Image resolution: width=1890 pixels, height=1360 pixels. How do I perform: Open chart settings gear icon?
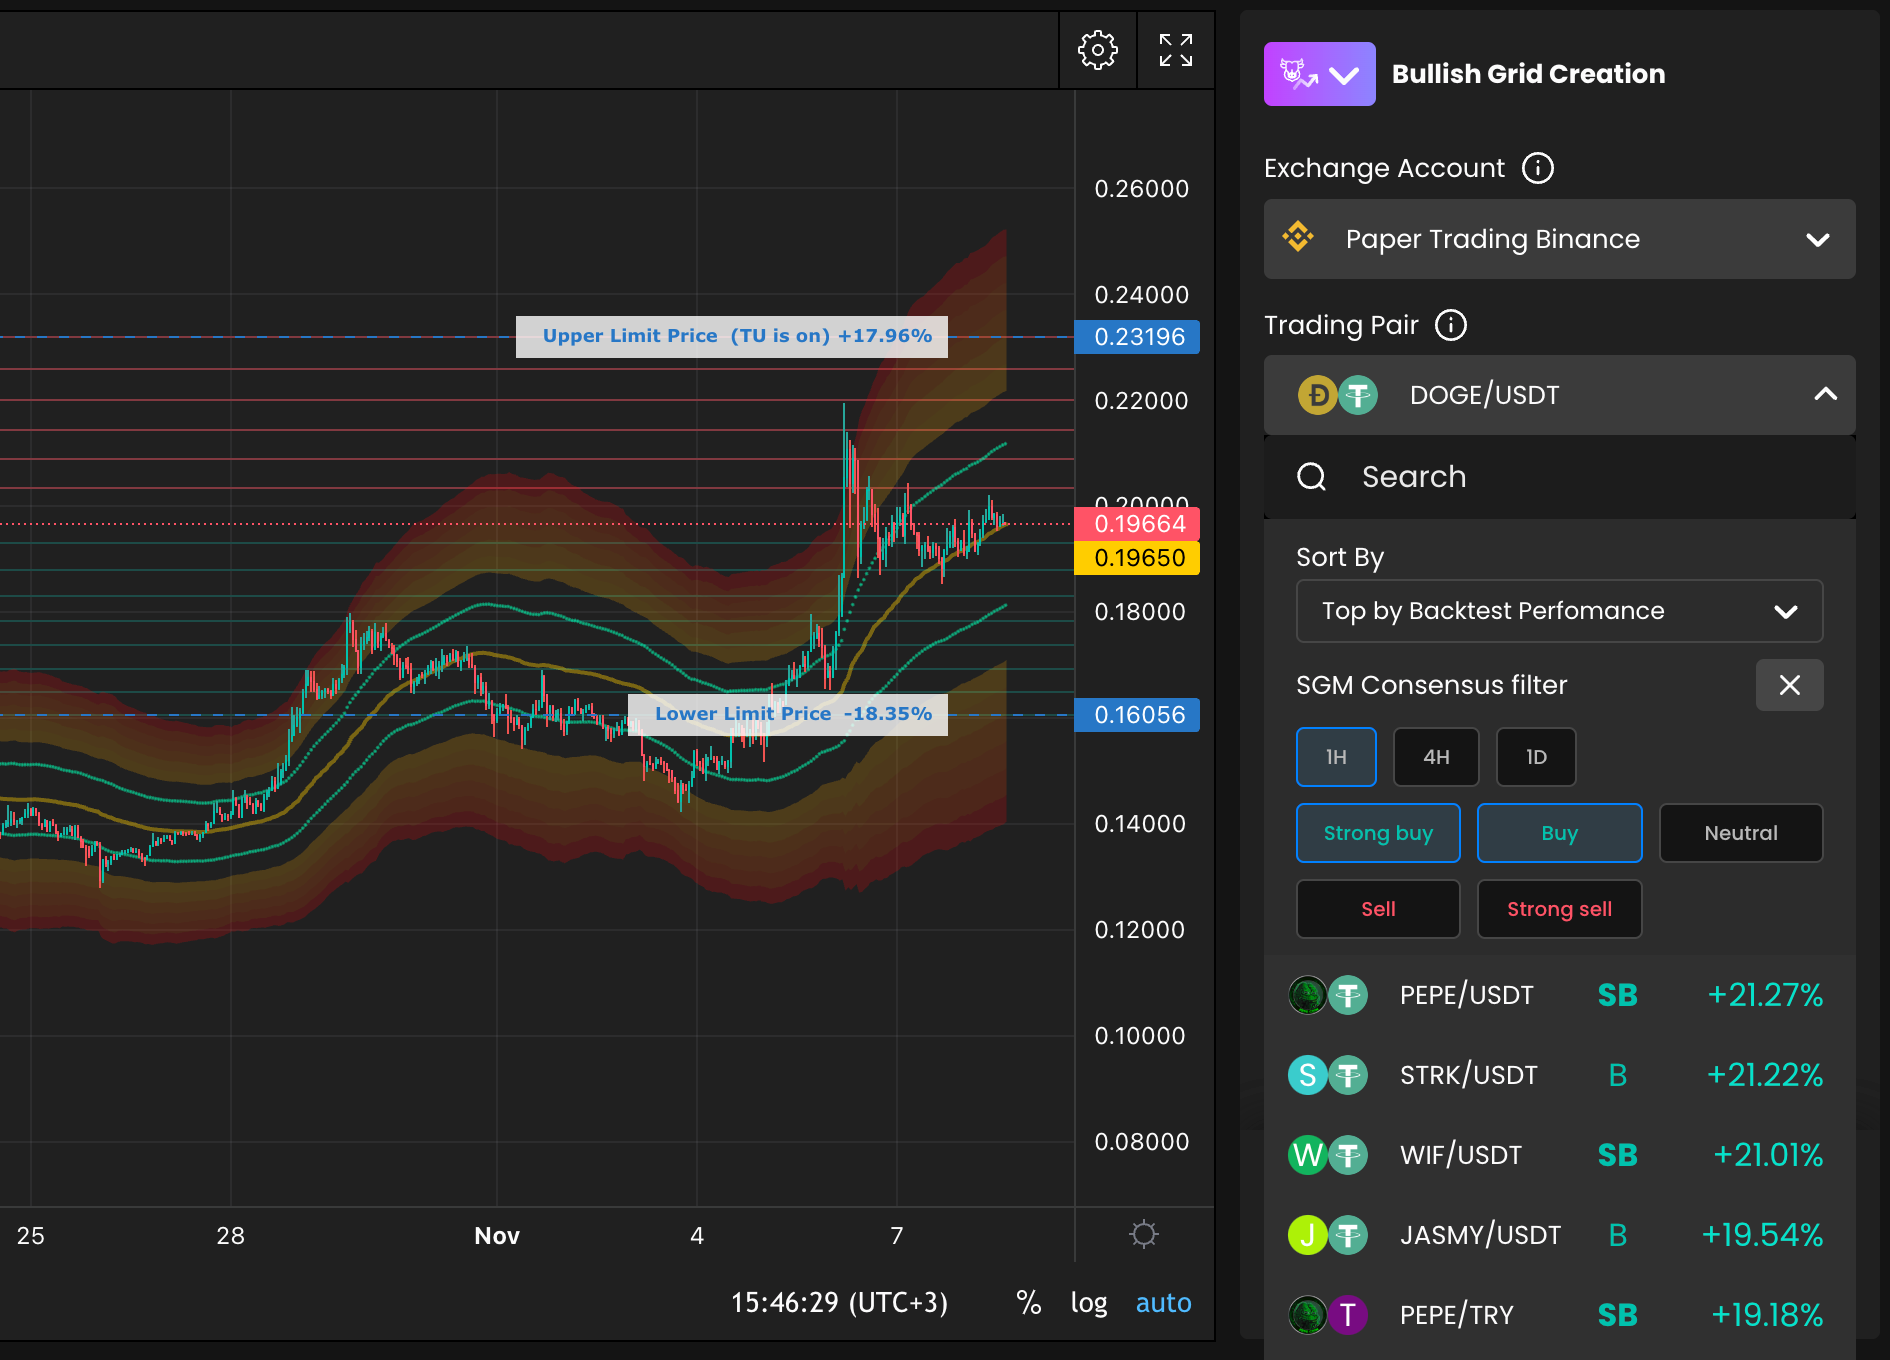pos(1097,50)
